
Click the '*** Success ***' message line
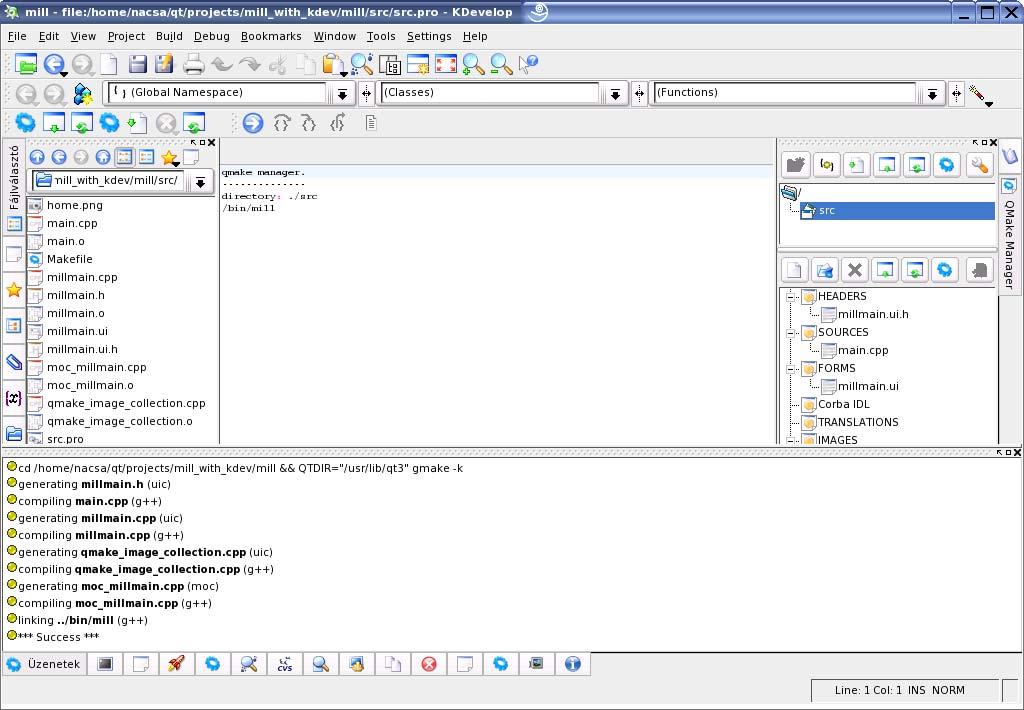pos(59,637)
